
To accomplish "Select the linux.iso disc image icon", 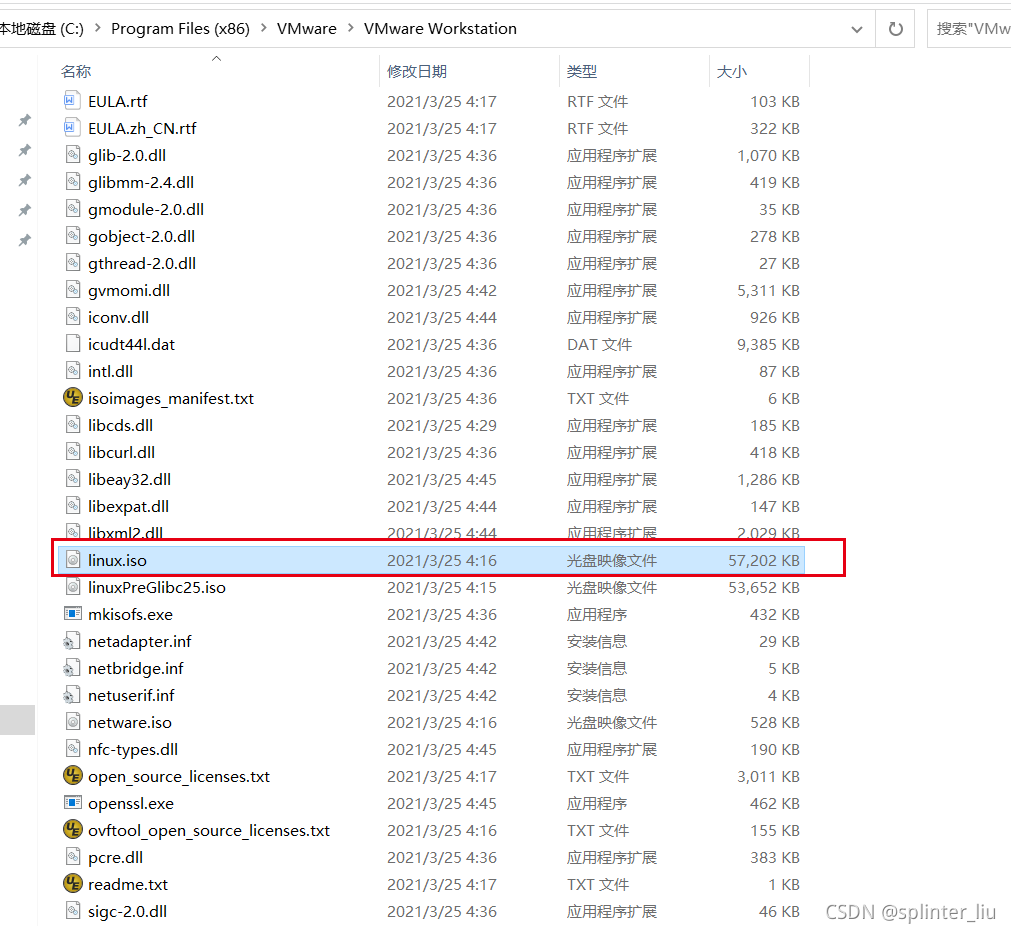I will [x=73, y=560].
